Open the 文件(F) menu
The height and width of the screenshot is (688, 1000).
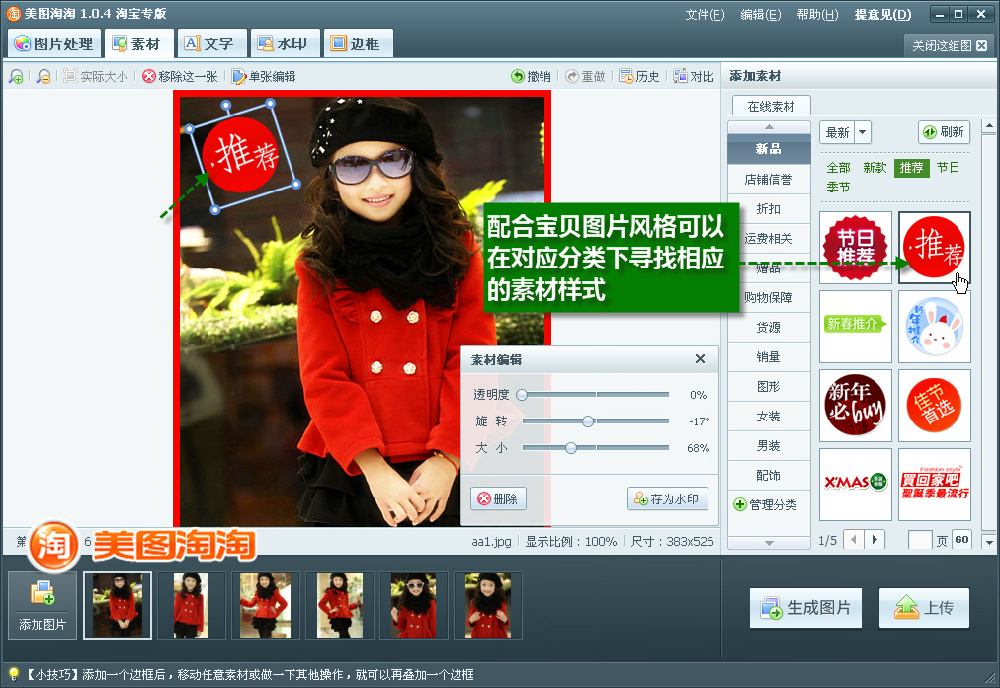tap(705, 14)
